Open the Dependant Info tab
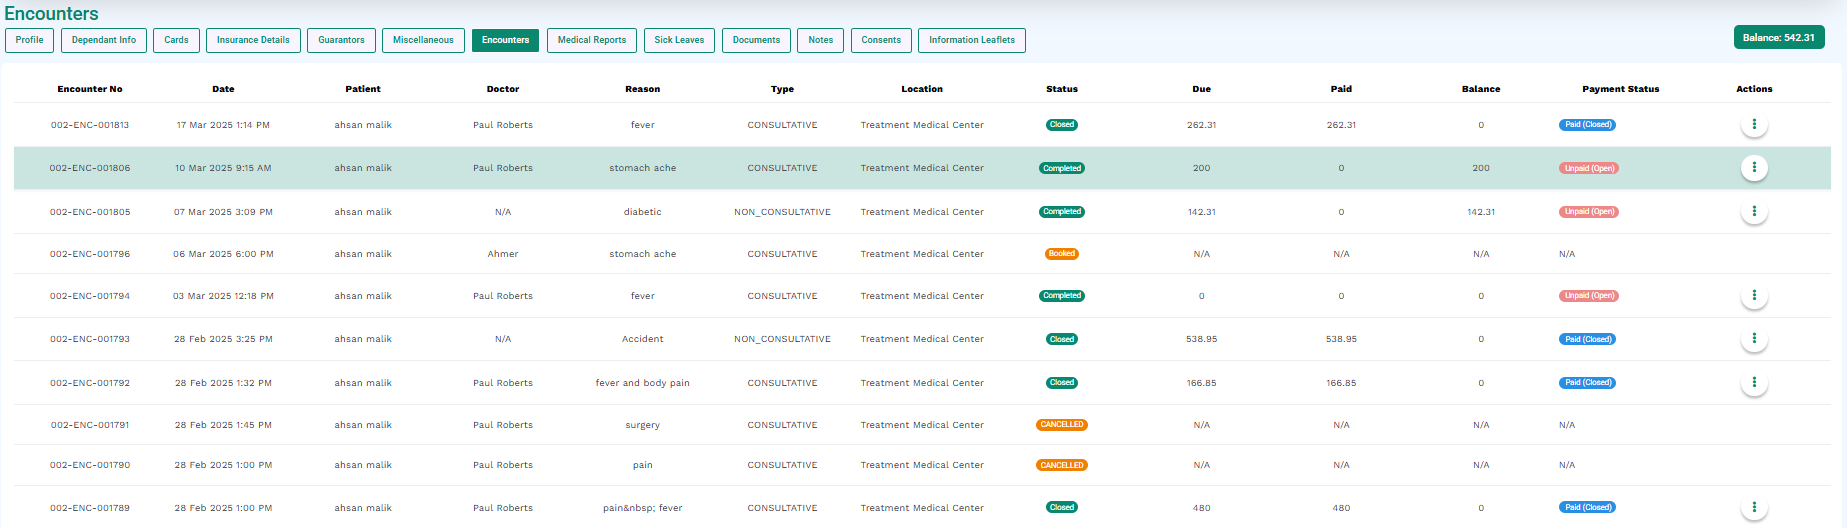Screen dimensions: 1847x528 coord(104,40)
